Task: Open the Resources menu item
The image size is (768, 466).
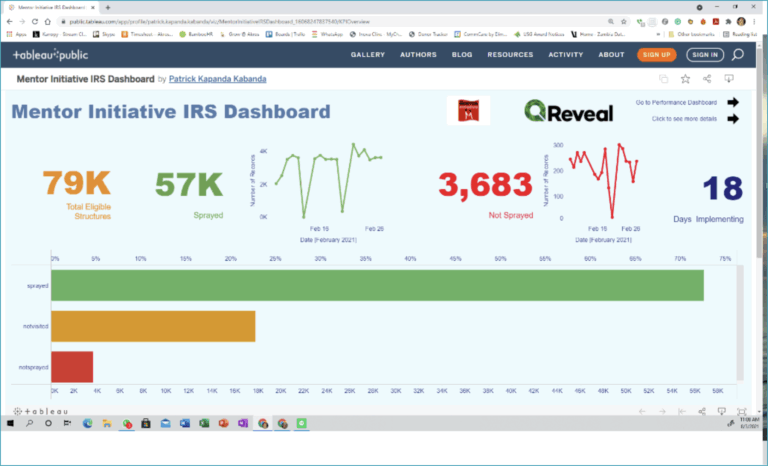Action: click(x=509, y=55)
